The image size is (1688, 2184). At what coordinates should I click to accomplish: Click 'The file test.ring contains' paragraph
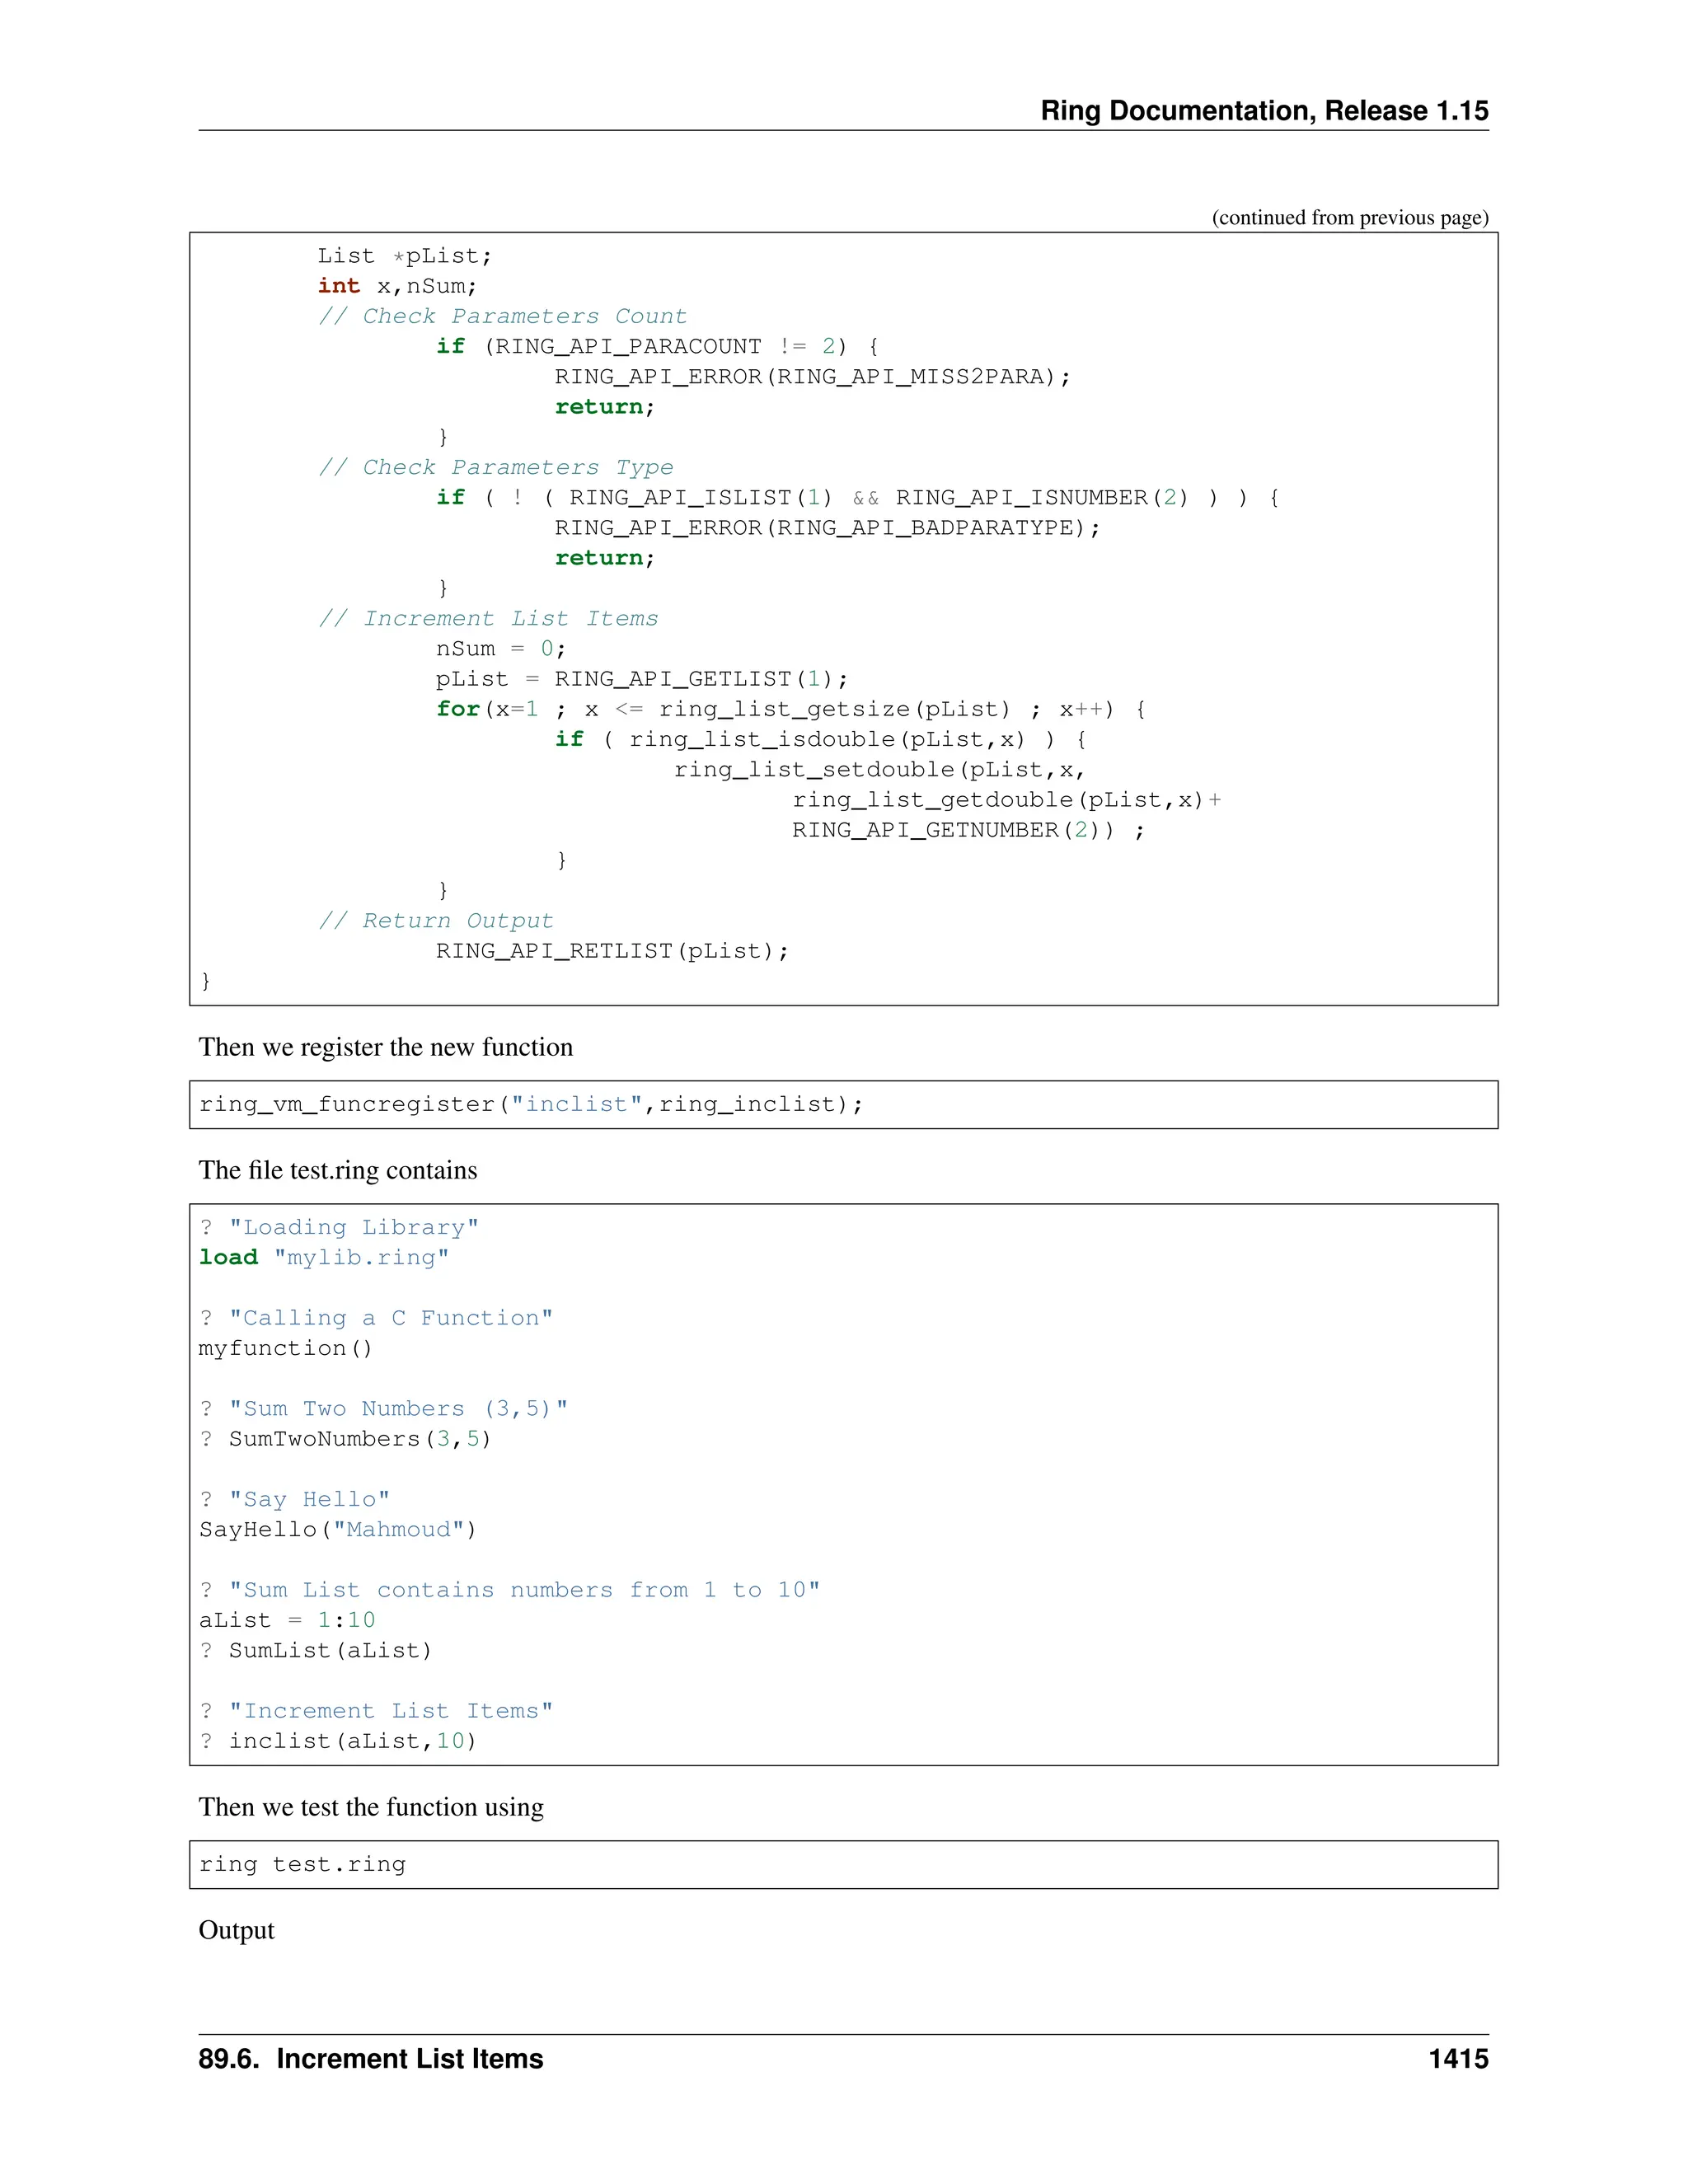click(x=337, y=1170)
